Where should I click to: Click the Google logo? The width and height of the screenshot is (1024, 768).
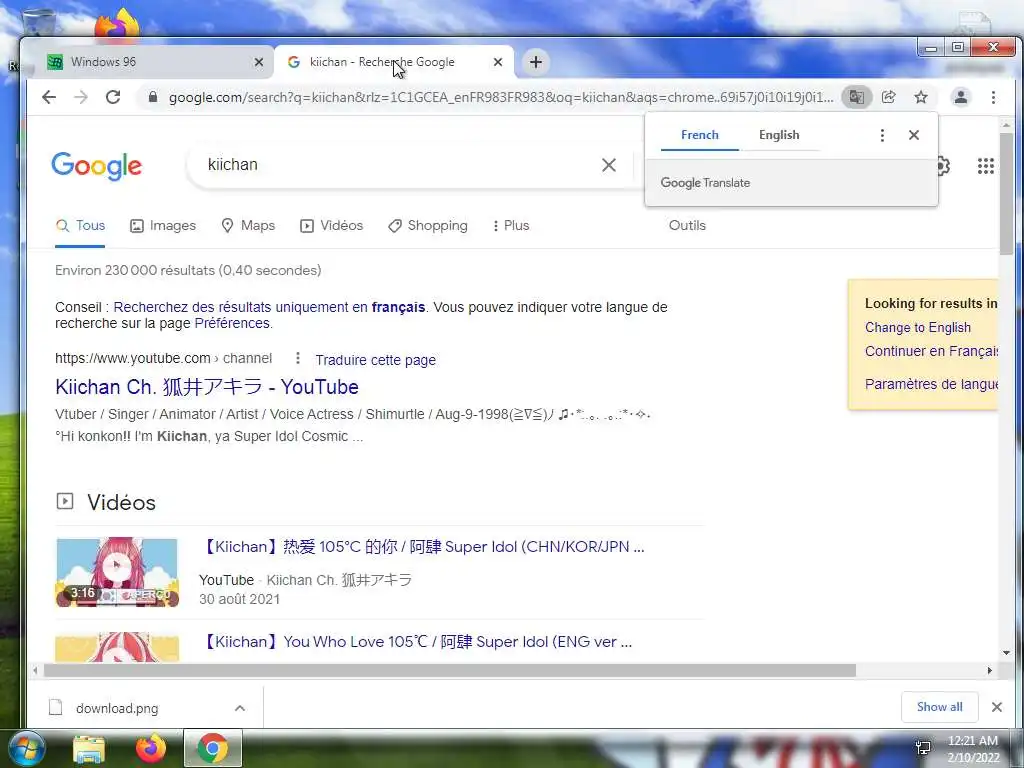coord(97,165)
